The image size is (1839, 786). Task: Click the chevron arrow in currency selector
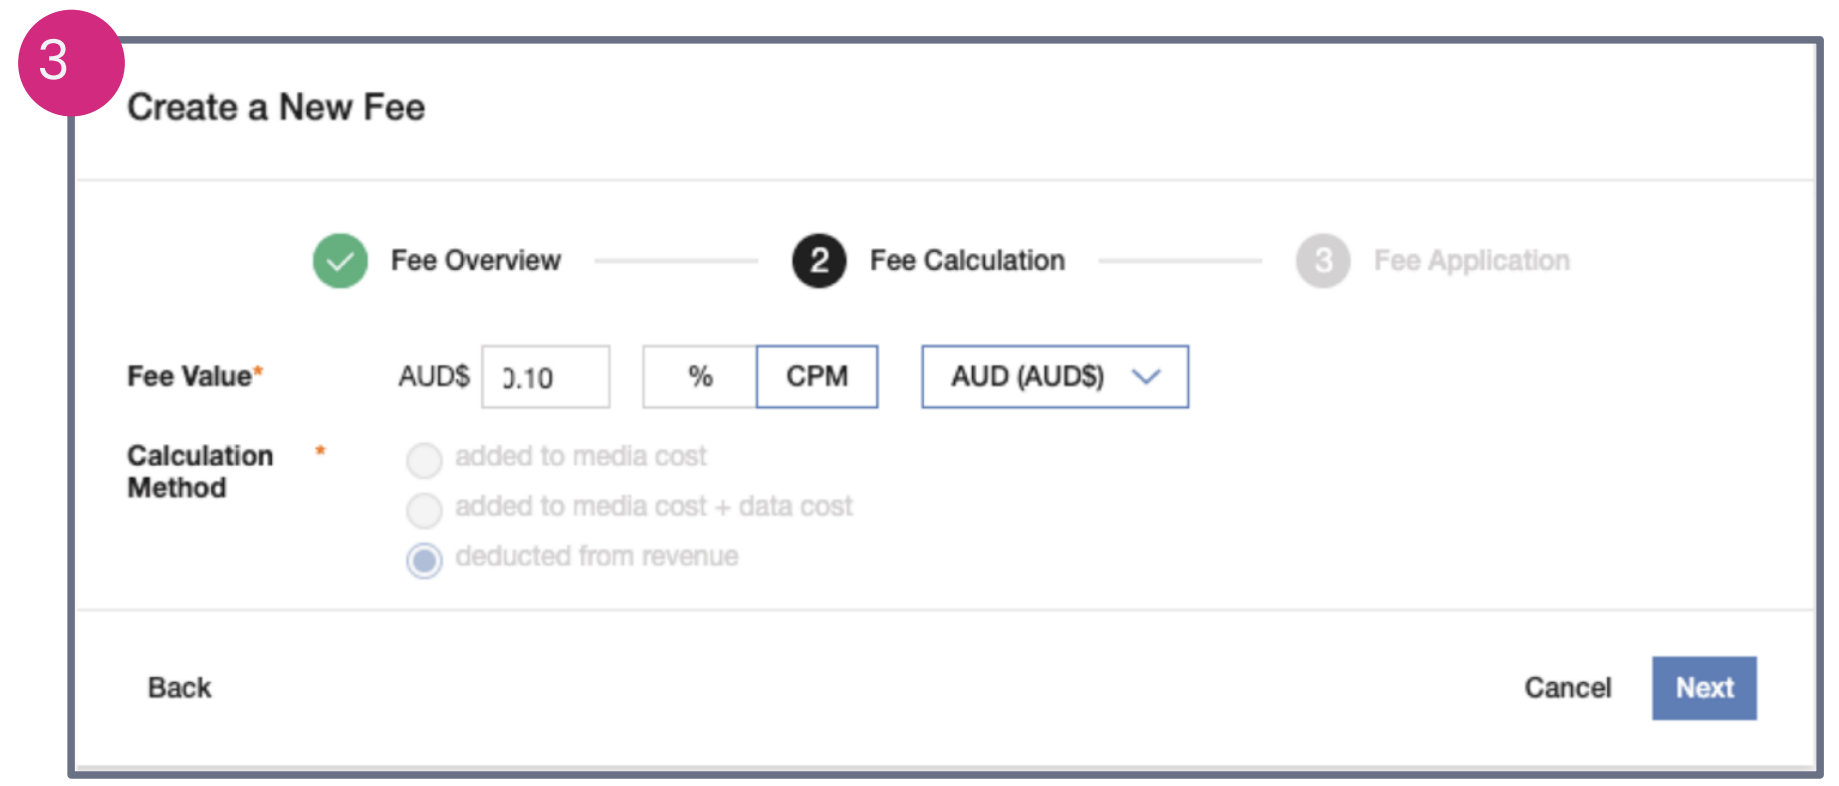coord(1146,377)
